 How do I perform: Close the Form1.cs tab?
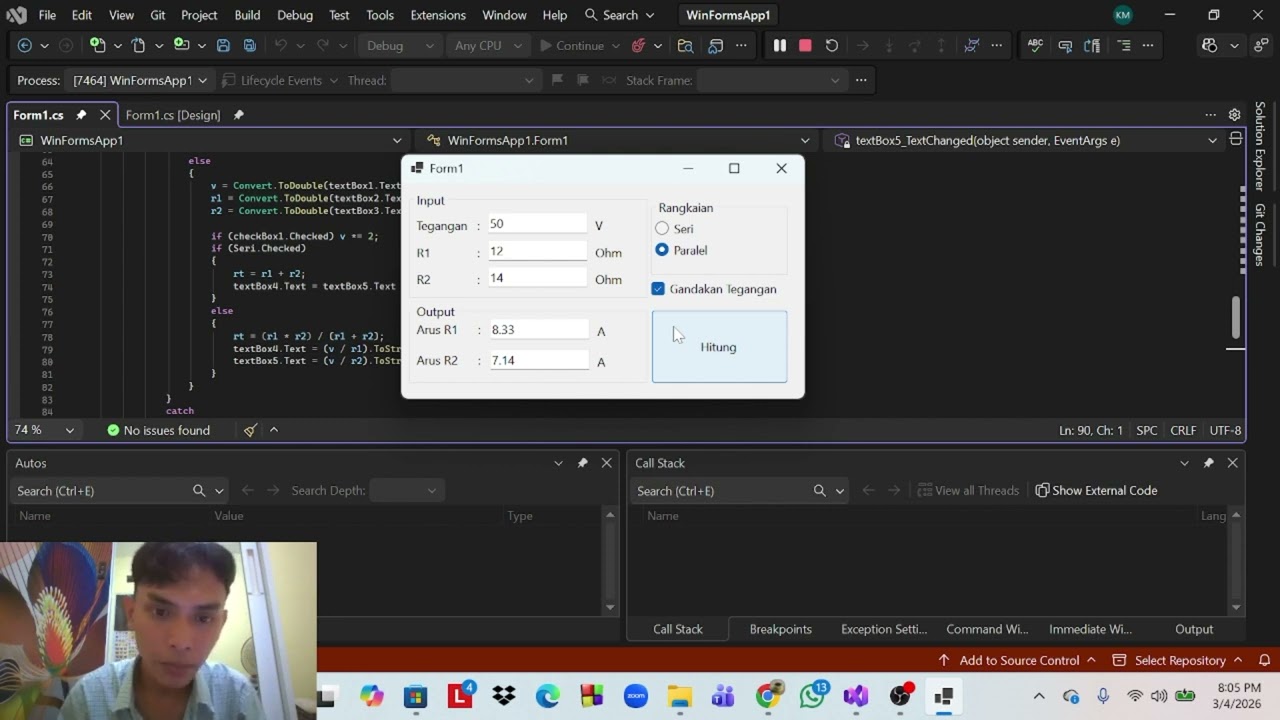[105, 115]
